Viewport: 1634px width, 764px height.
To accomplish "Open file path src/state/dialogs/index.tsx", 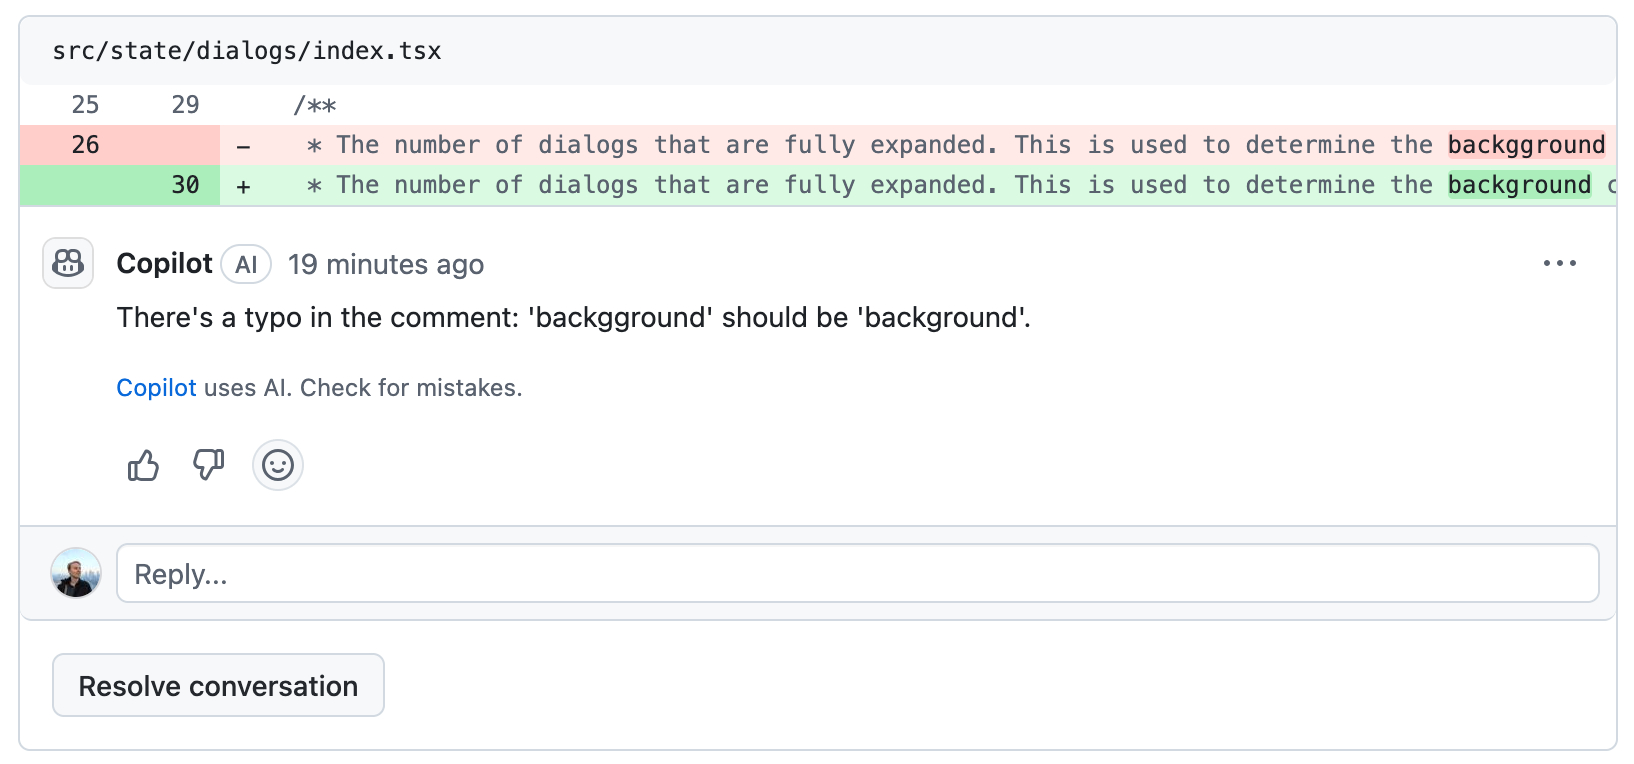I will click(x=247, y=51).
